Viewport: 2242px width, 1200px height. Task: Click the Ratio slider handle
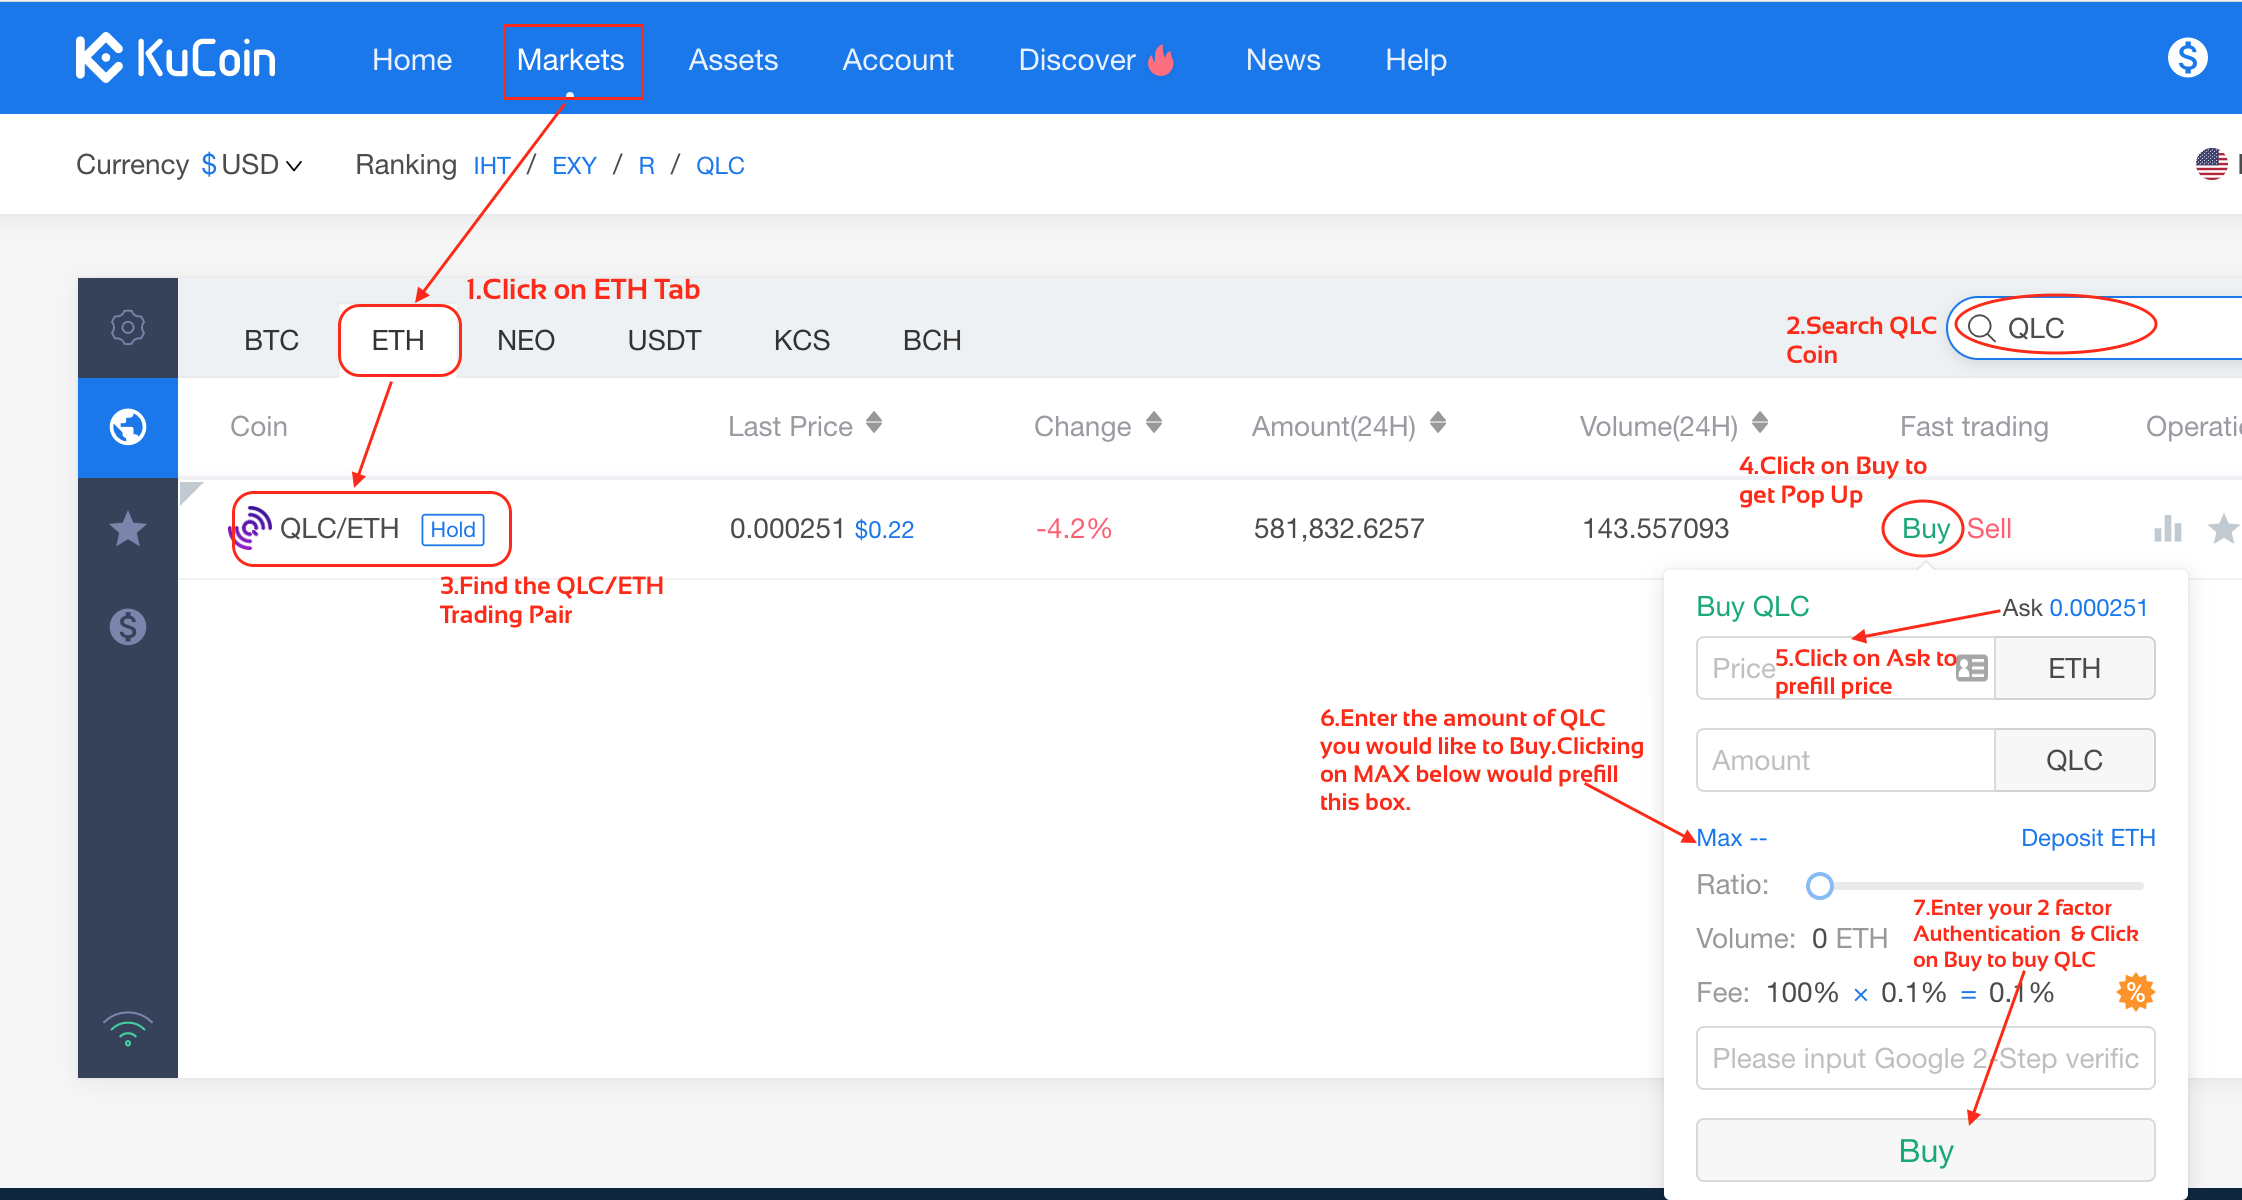click(x=1820, y=885)
